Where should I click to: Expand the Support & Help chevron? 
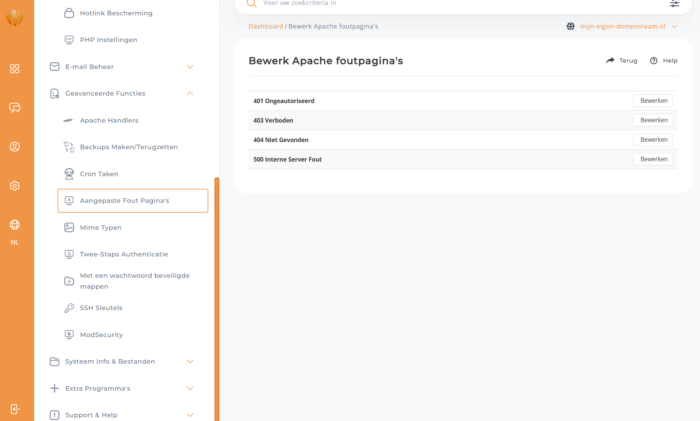190,415
